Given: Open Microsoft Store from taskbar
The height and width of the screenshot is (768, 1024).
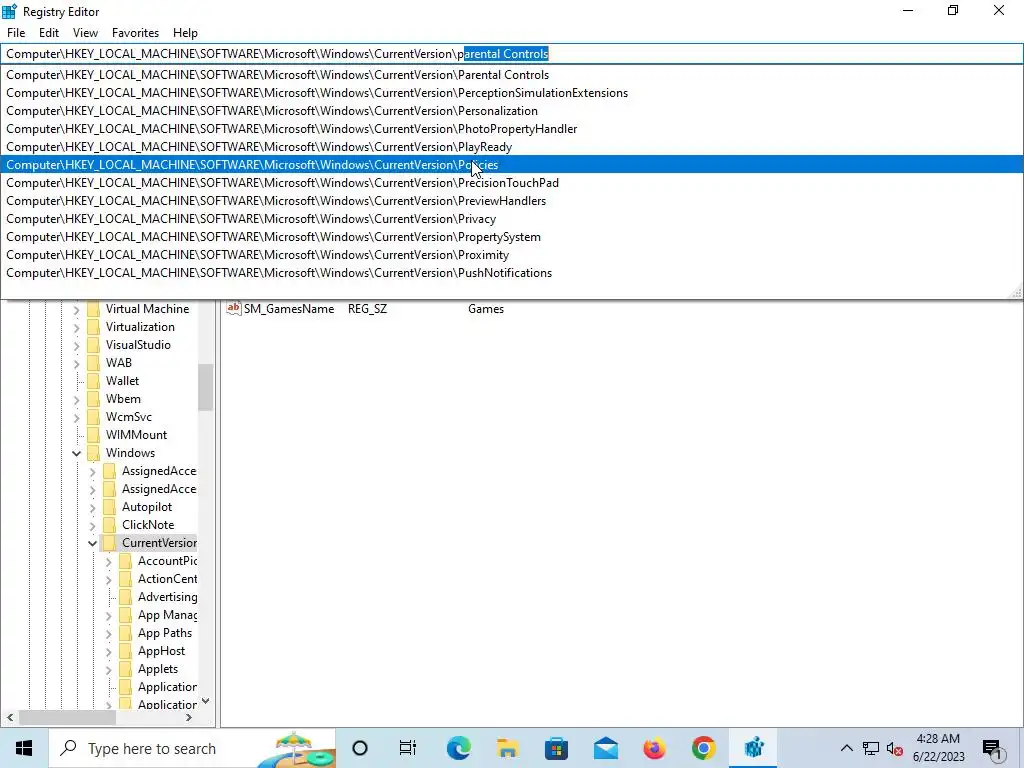Looking at the screenshot, I should (556, 748).
